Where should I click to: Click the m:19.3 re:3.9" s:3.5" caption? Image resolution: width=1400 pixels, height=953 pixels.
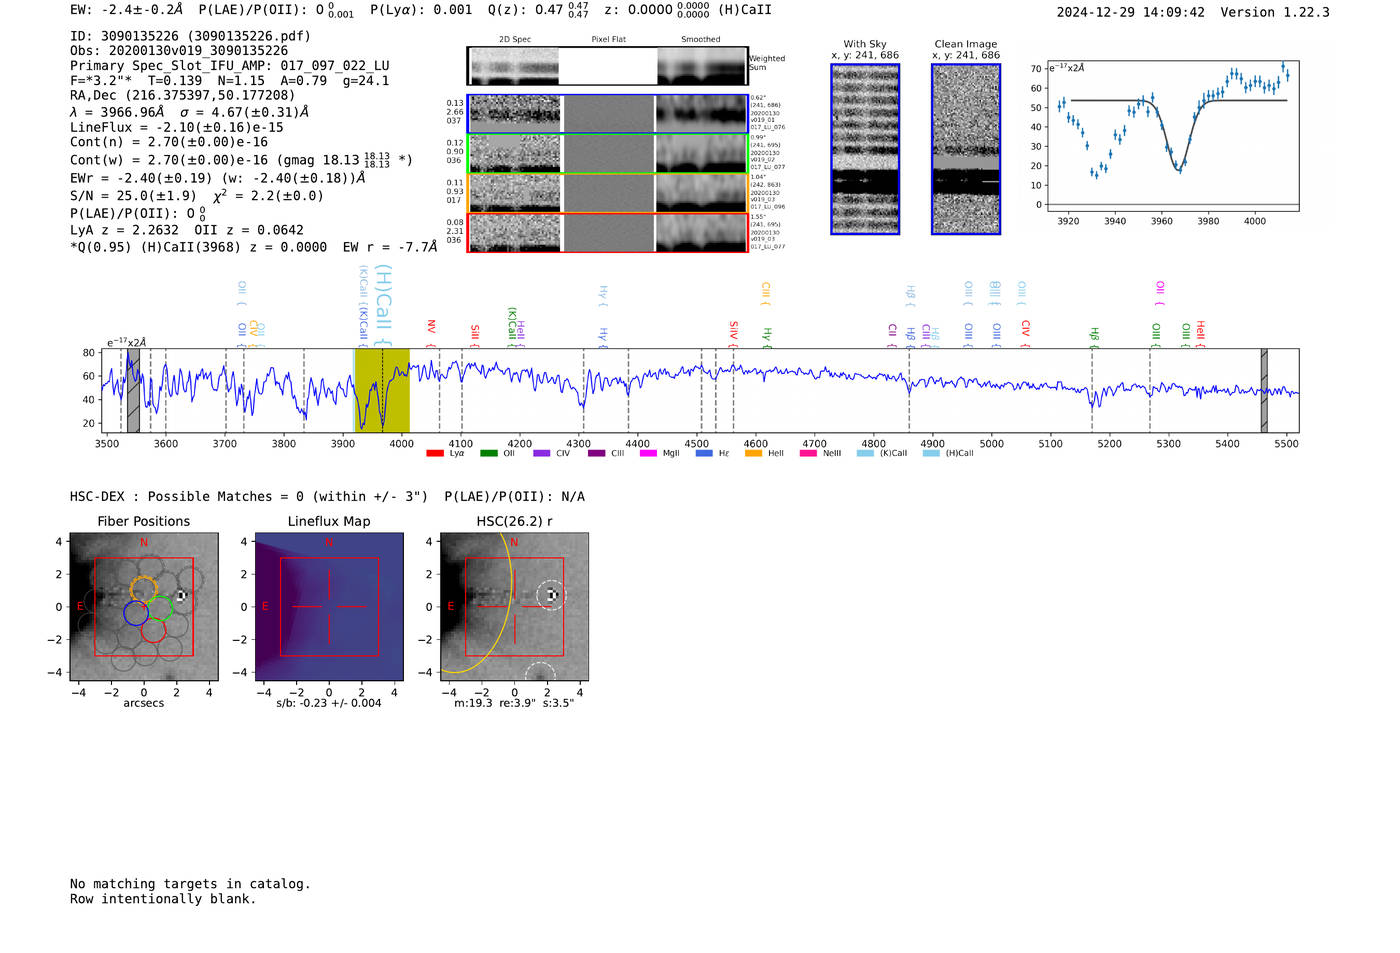pyautogui.click(x=514, y=703)
